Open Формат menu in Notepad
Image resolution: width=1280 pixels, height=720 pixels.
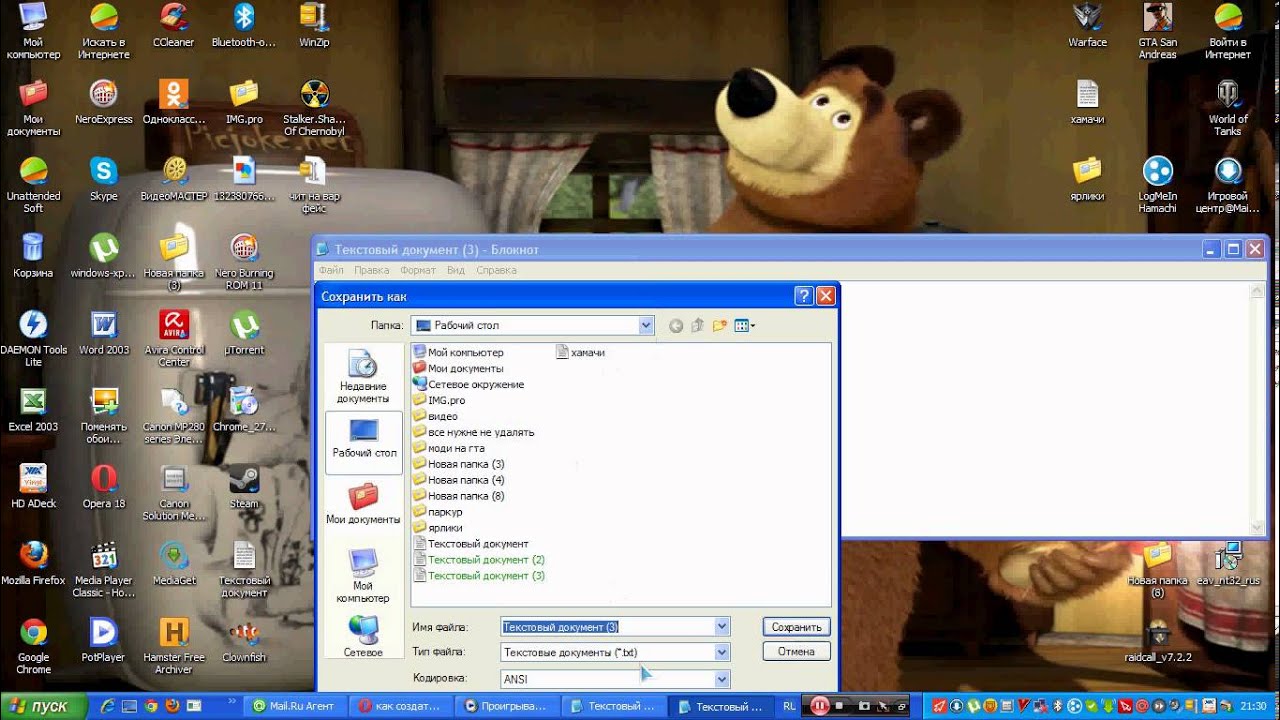click(418, 270)
